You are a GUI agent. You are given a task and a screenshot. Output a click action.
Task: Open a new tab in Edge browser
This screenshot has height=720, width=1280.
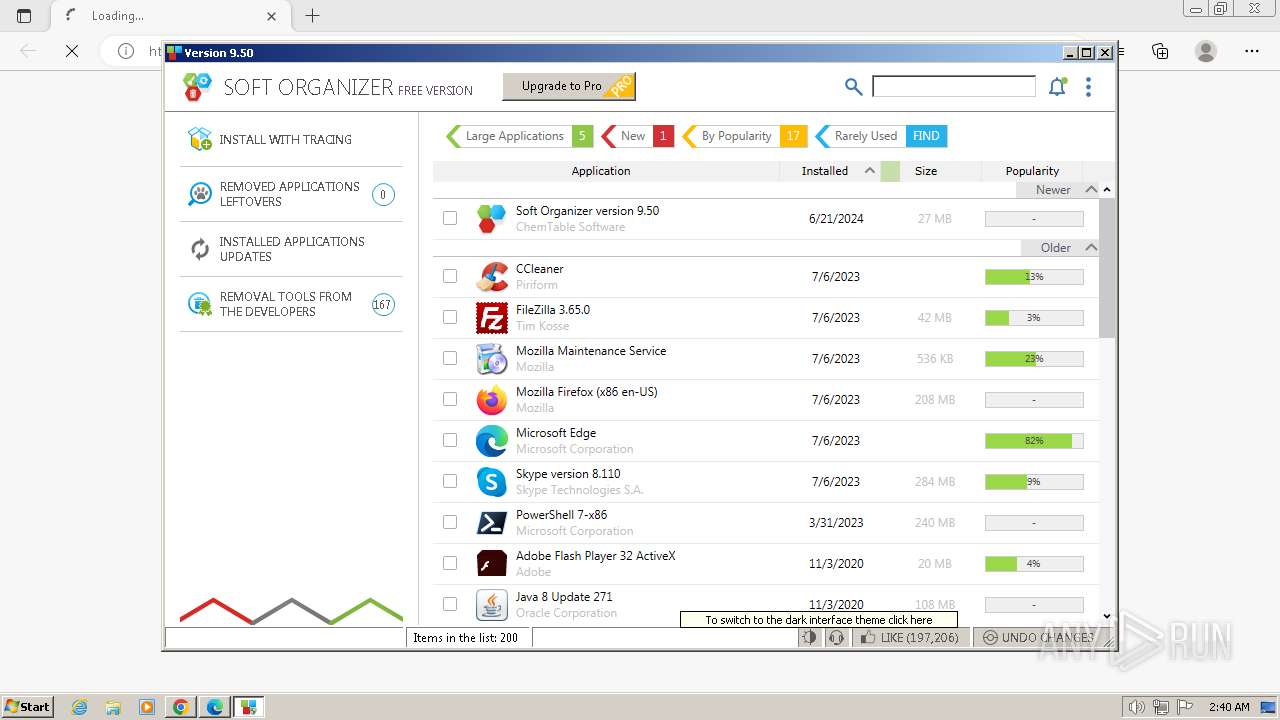tap(313, 15)
